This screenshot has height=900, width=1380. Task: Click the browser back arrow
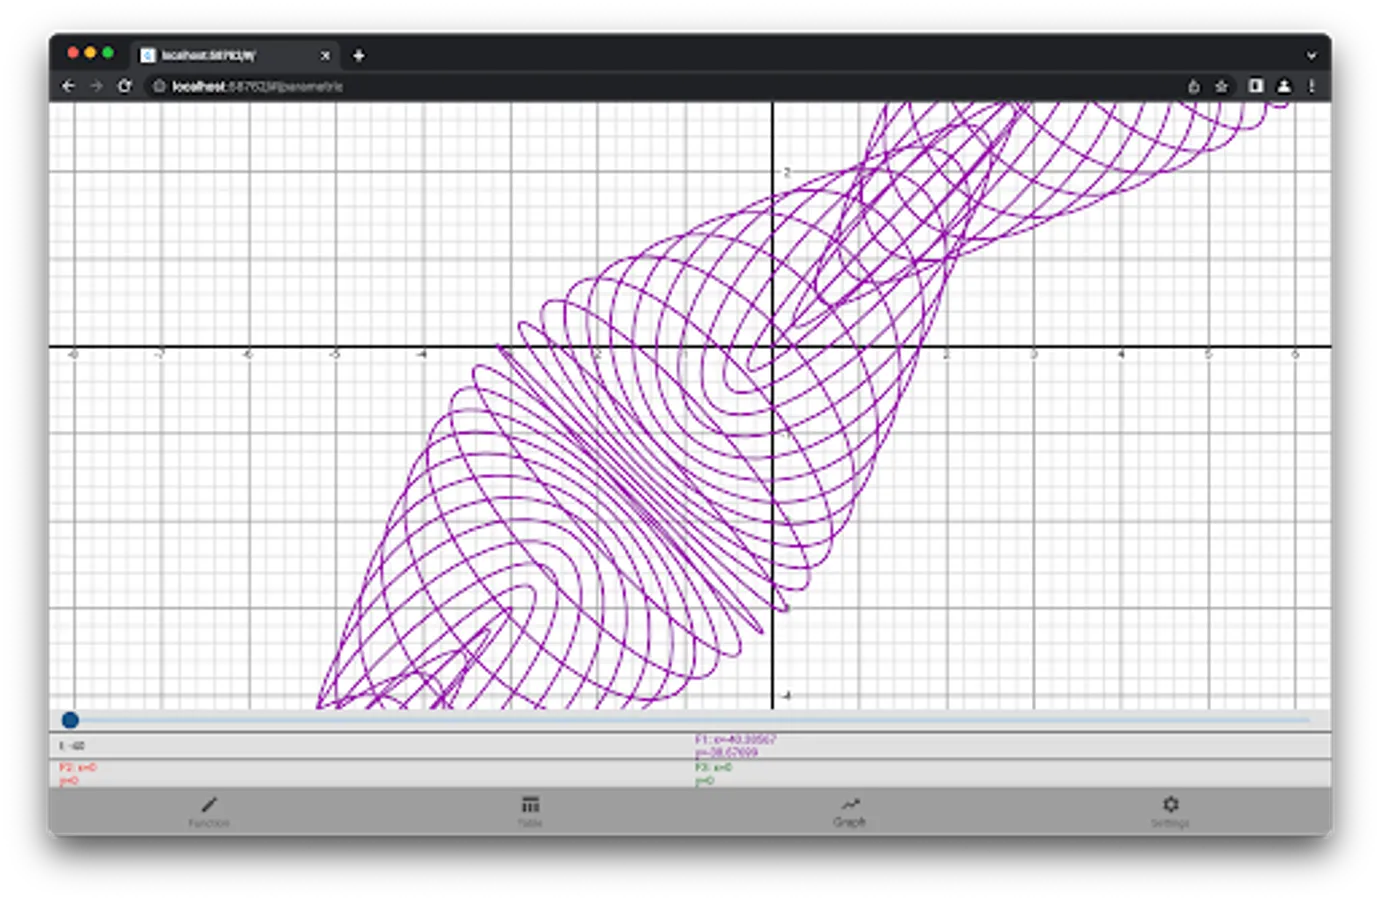(x=68, y=87)
